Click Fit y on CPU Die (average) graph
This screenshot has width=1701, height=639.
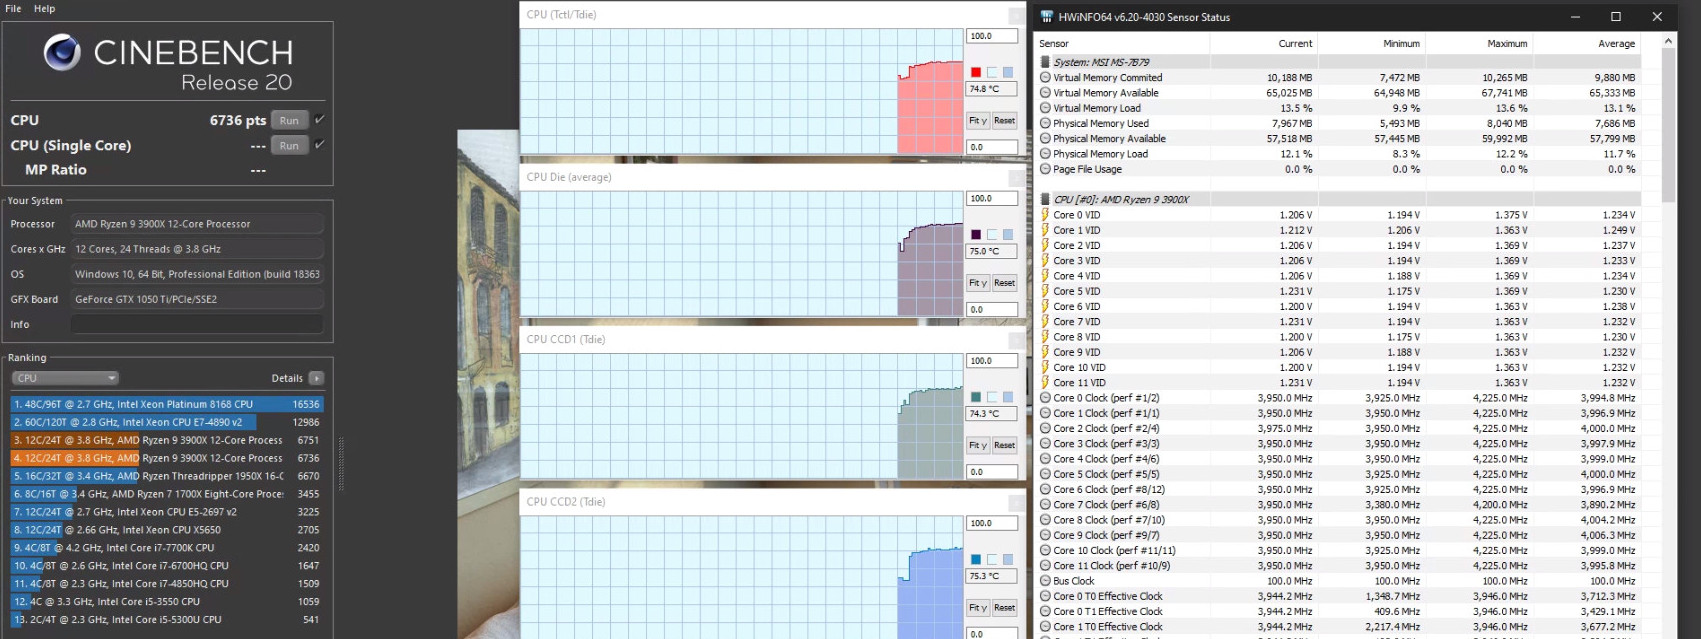978,283
